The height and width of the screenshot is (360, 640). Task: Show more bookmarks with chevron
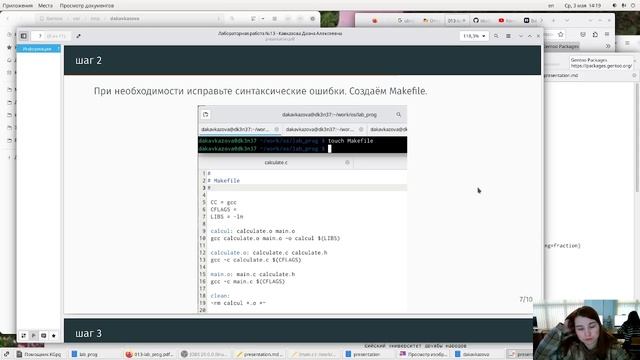[x=608, y=46]
